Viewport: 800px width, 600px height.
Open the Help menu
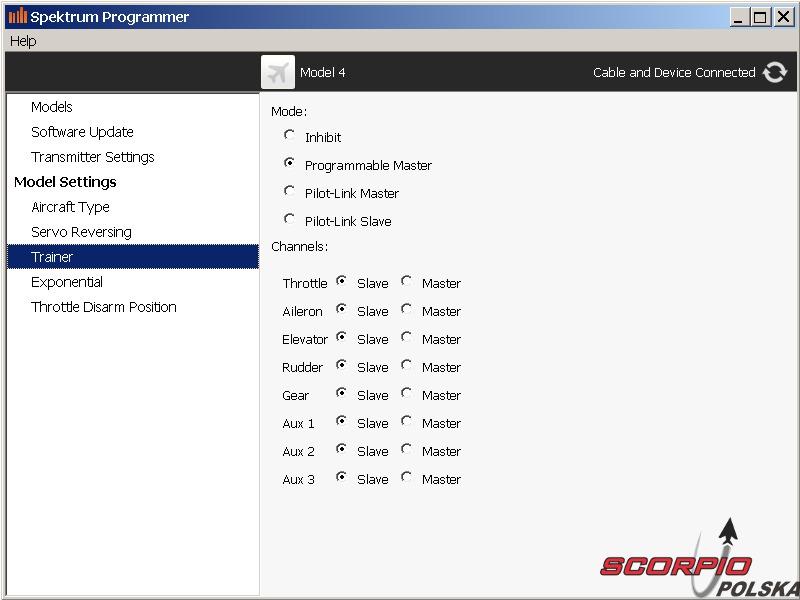coord(23,41)
